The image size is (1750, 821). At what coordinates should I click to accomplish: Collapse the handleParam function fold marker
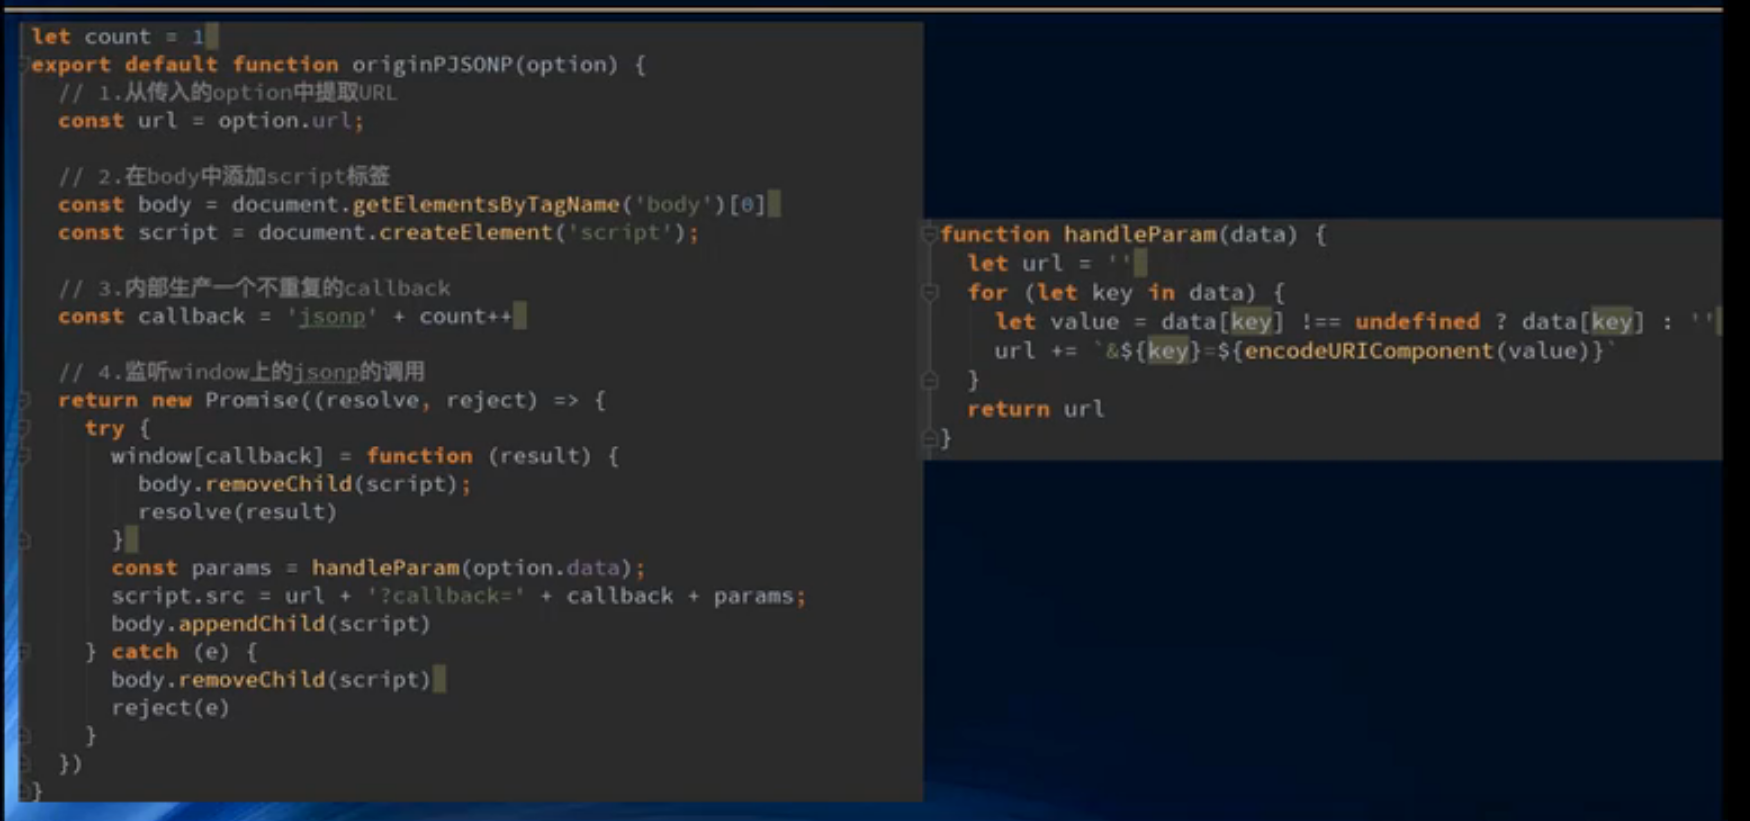tap(929, 235)
